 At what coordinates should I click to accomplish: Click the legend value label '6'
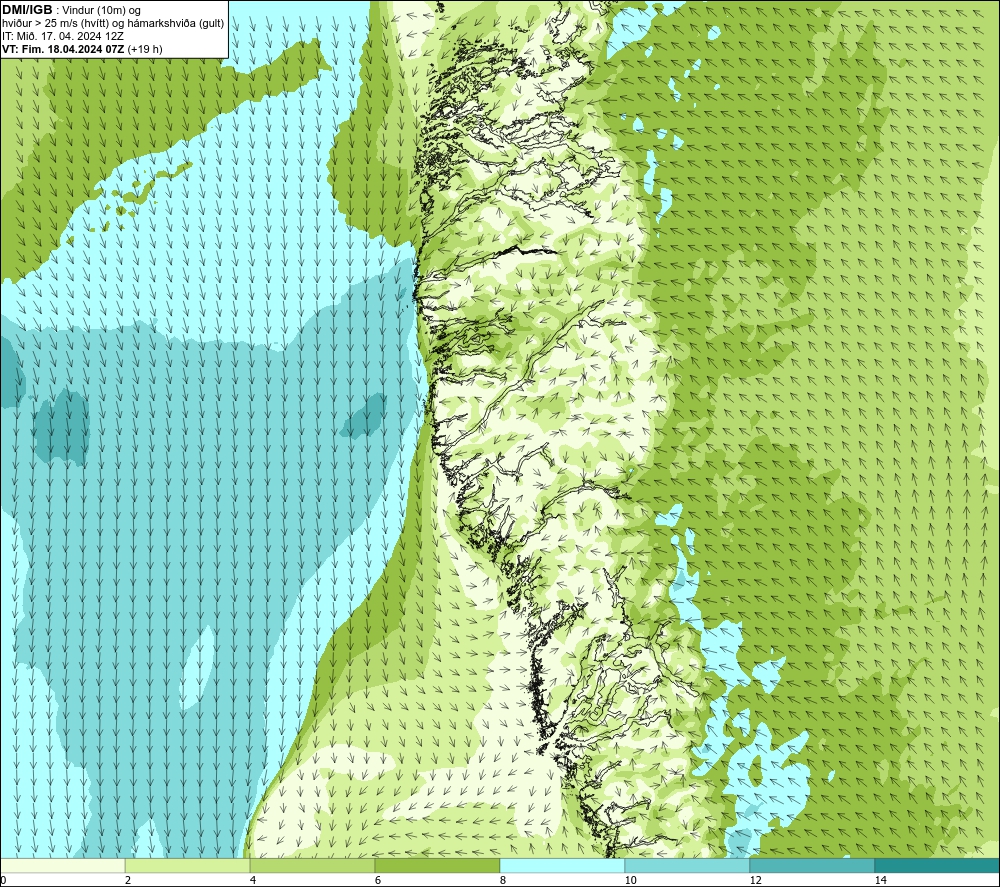pos(378,880)
